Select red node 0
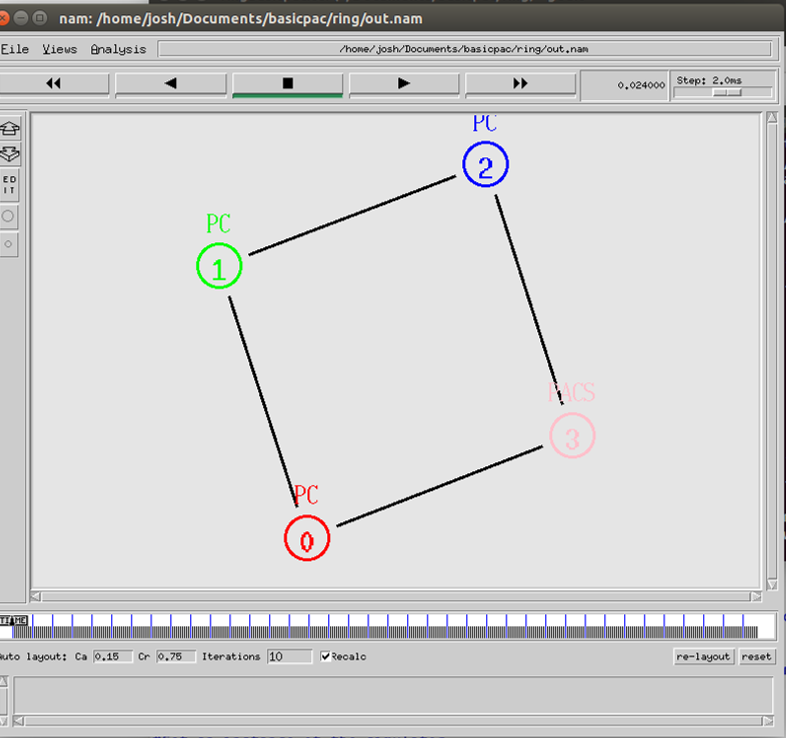 coord(307,538)
